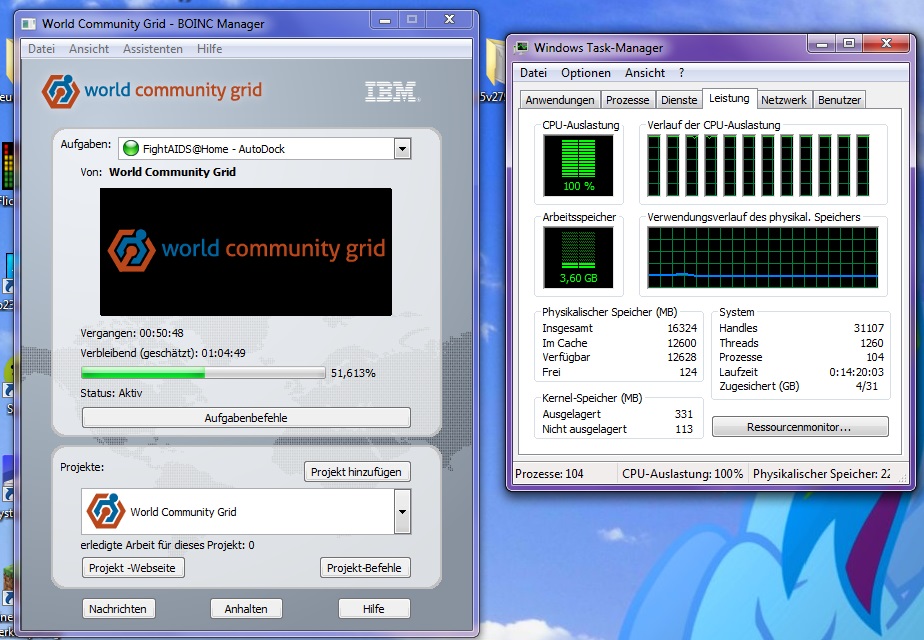Open the Hilfe menu in BOINC Manager
Image resolution: width=924 pixels, height=640 pixels.
(209, 49)
